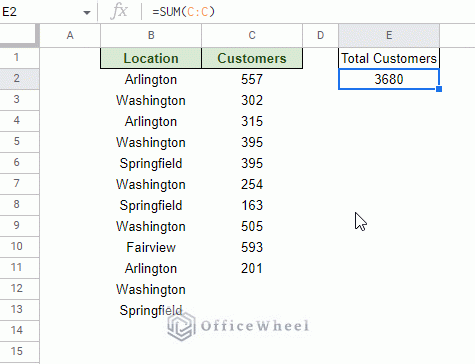
Task: Select column E header
Action: pyautogui.click(x=389, y=35)
